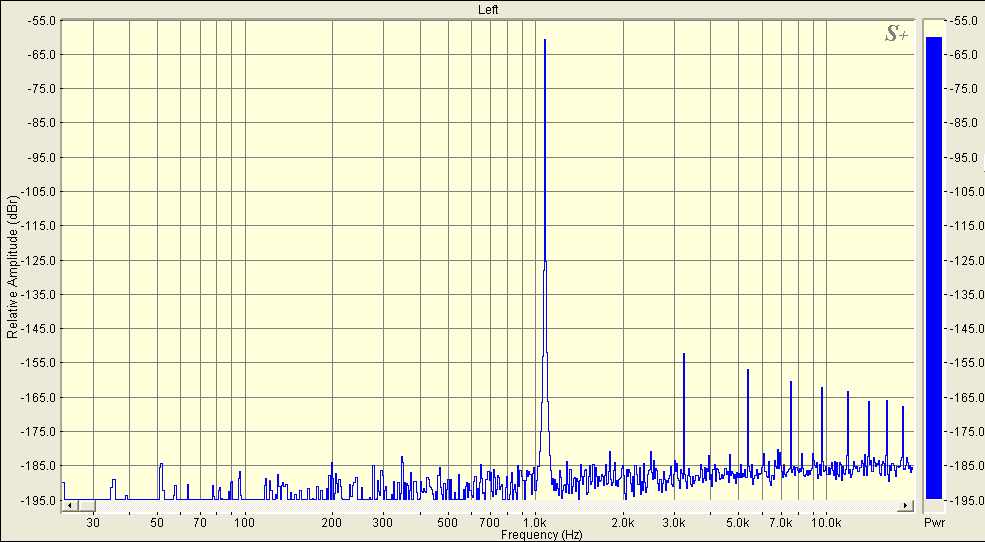Click the "-55.0" label on the left amplitude axis
Screen dimensions: 985x542
click(x=41, y=20)
